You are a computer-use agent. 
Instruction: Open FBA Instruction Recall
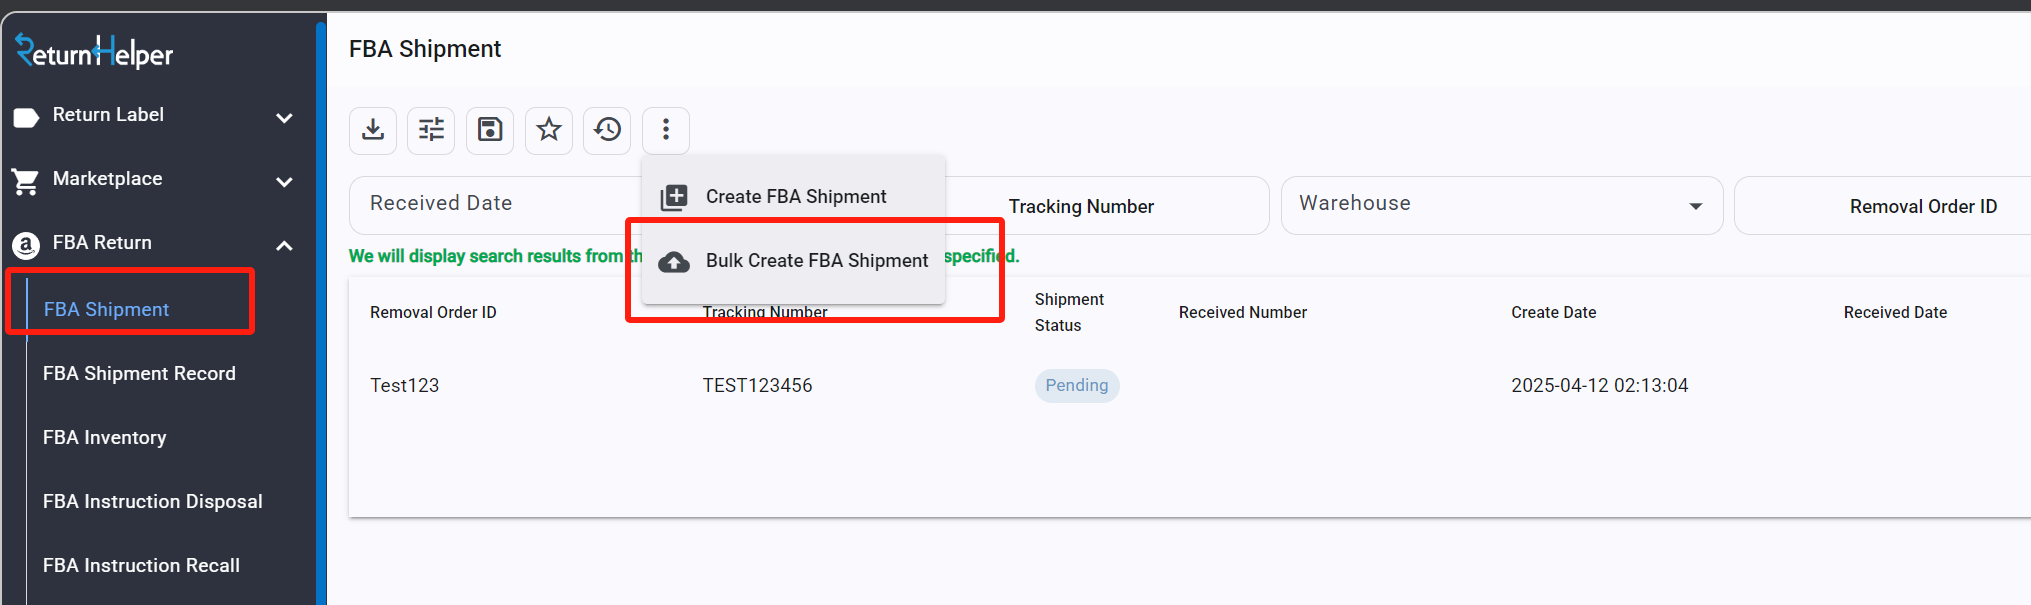pyautogui.click(x=141, y=565)
